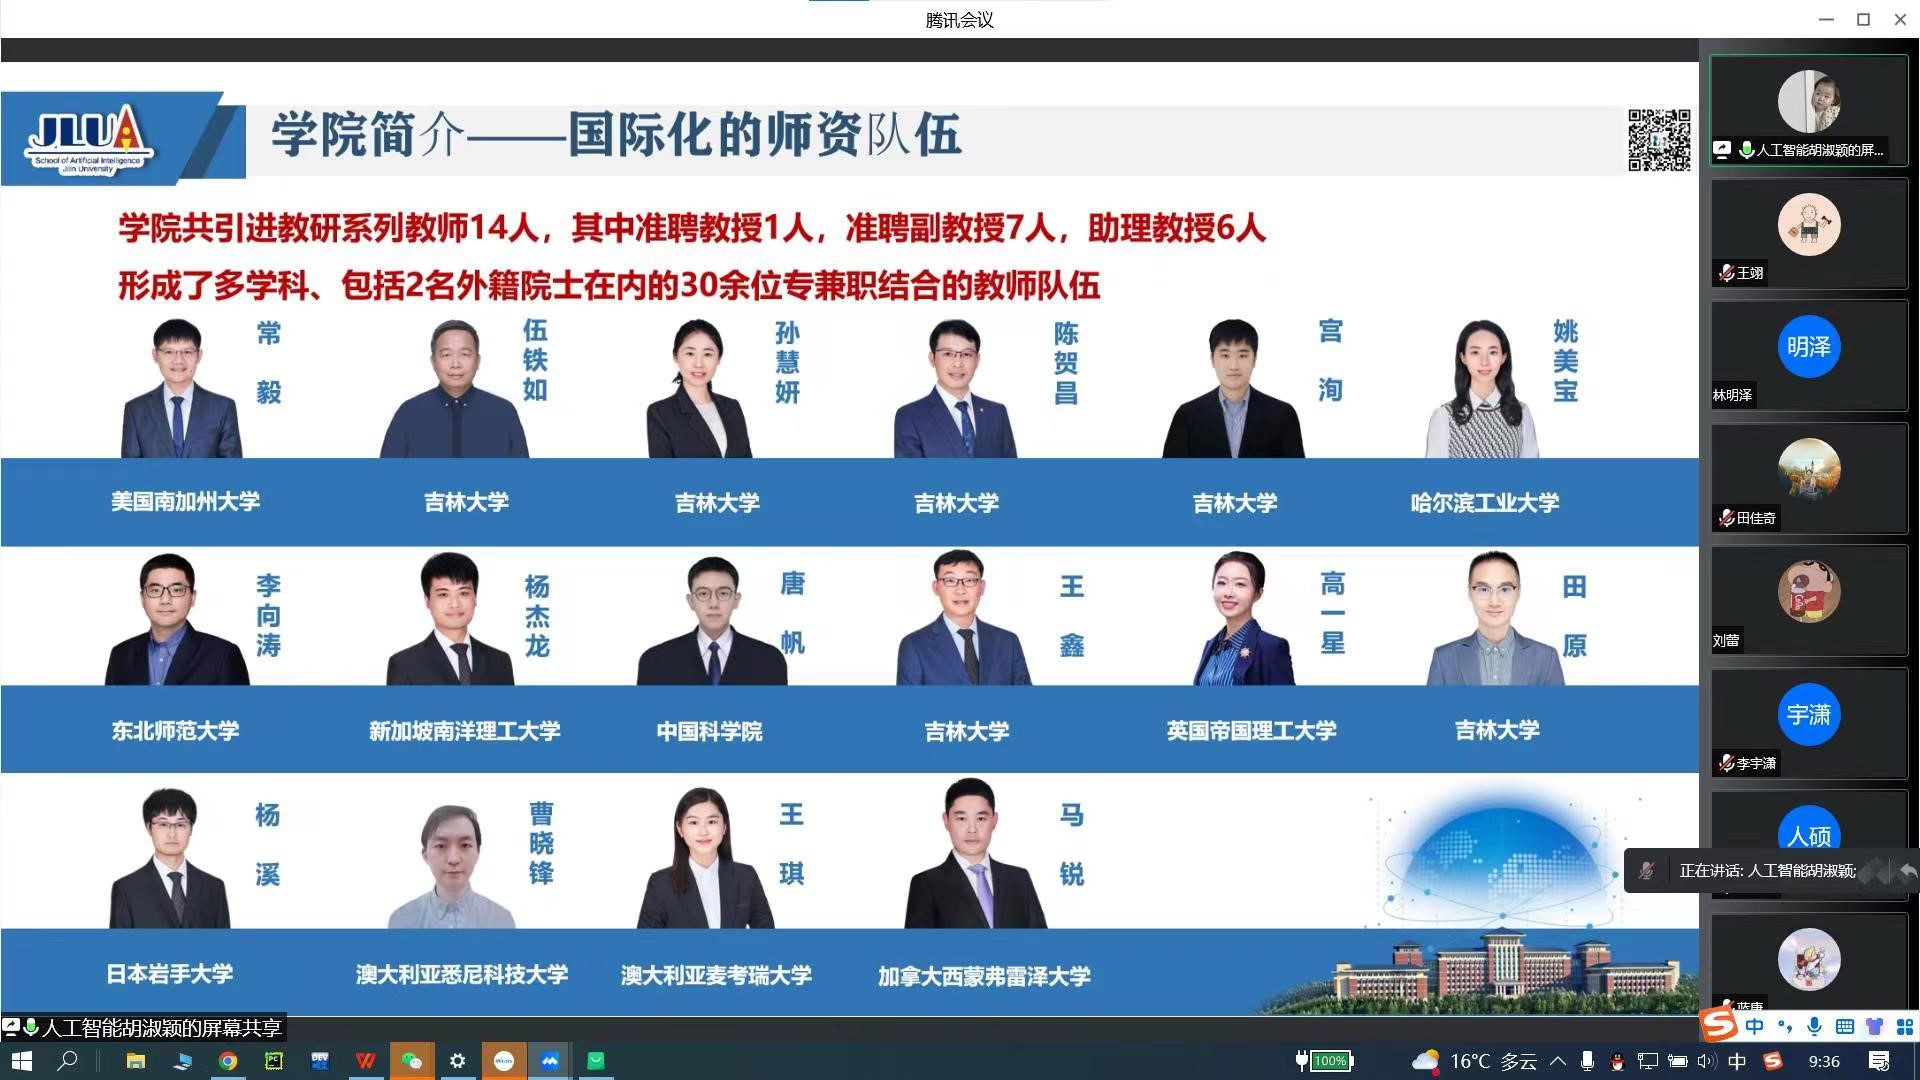Open Sogou skin shirt icon
1920x1080 pixels.
point(1875,1027)
